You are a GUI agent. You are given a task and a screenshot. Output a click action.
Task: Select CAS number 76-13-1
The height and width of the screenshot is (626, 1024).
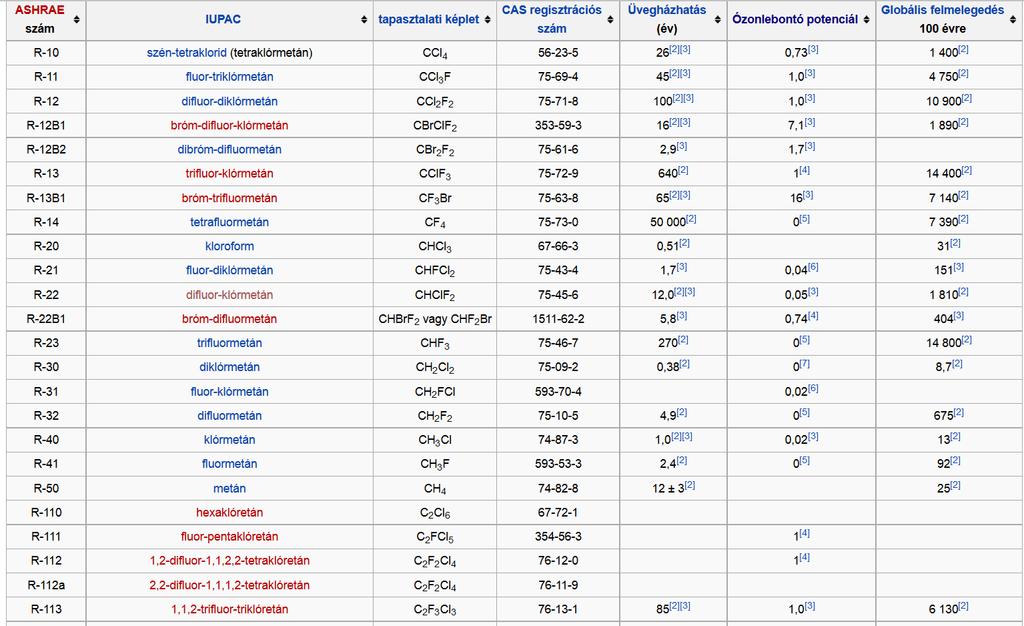(x=558, y=609)
